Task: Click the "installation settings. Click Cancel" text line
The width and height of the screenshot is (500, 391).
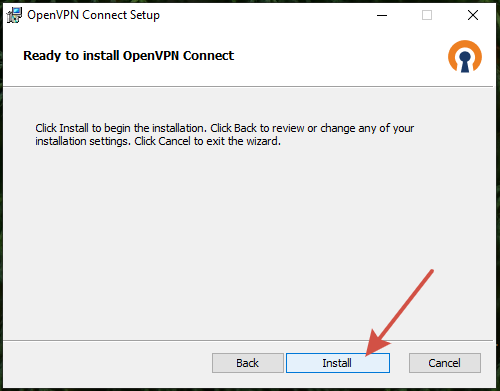Action: (x=158, y=141)
